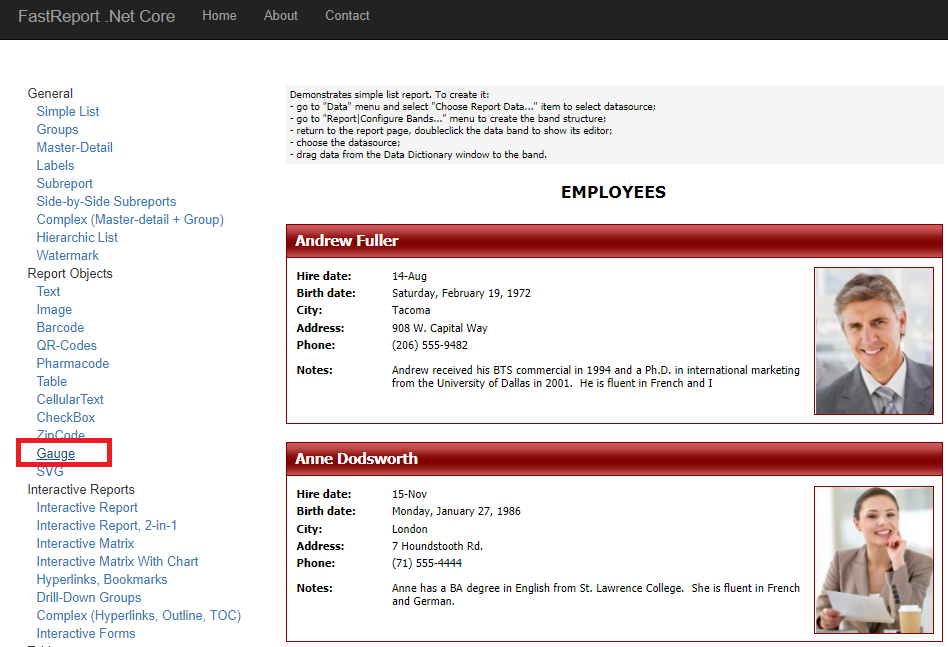Click the phone number (206) 555-9482
Image resolution: width=948 pixels, height=647 pixels.
(x=430, y=345)
